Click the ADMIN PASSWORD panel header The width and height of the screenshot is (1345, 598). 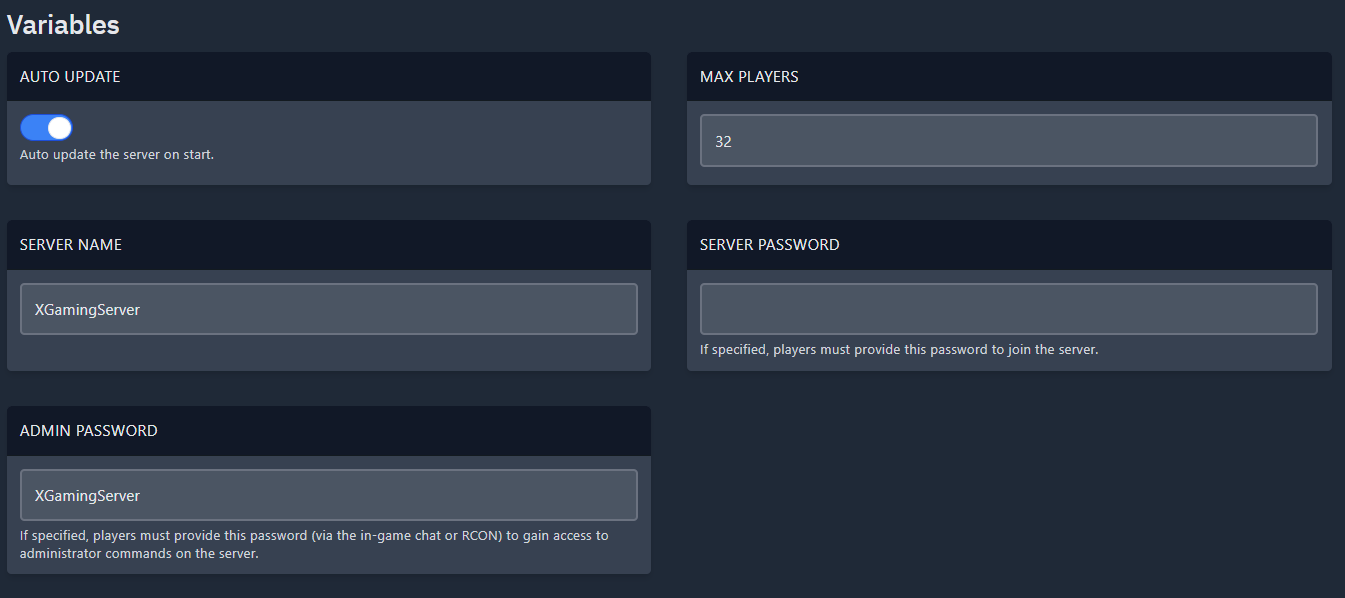pos(90,430)
